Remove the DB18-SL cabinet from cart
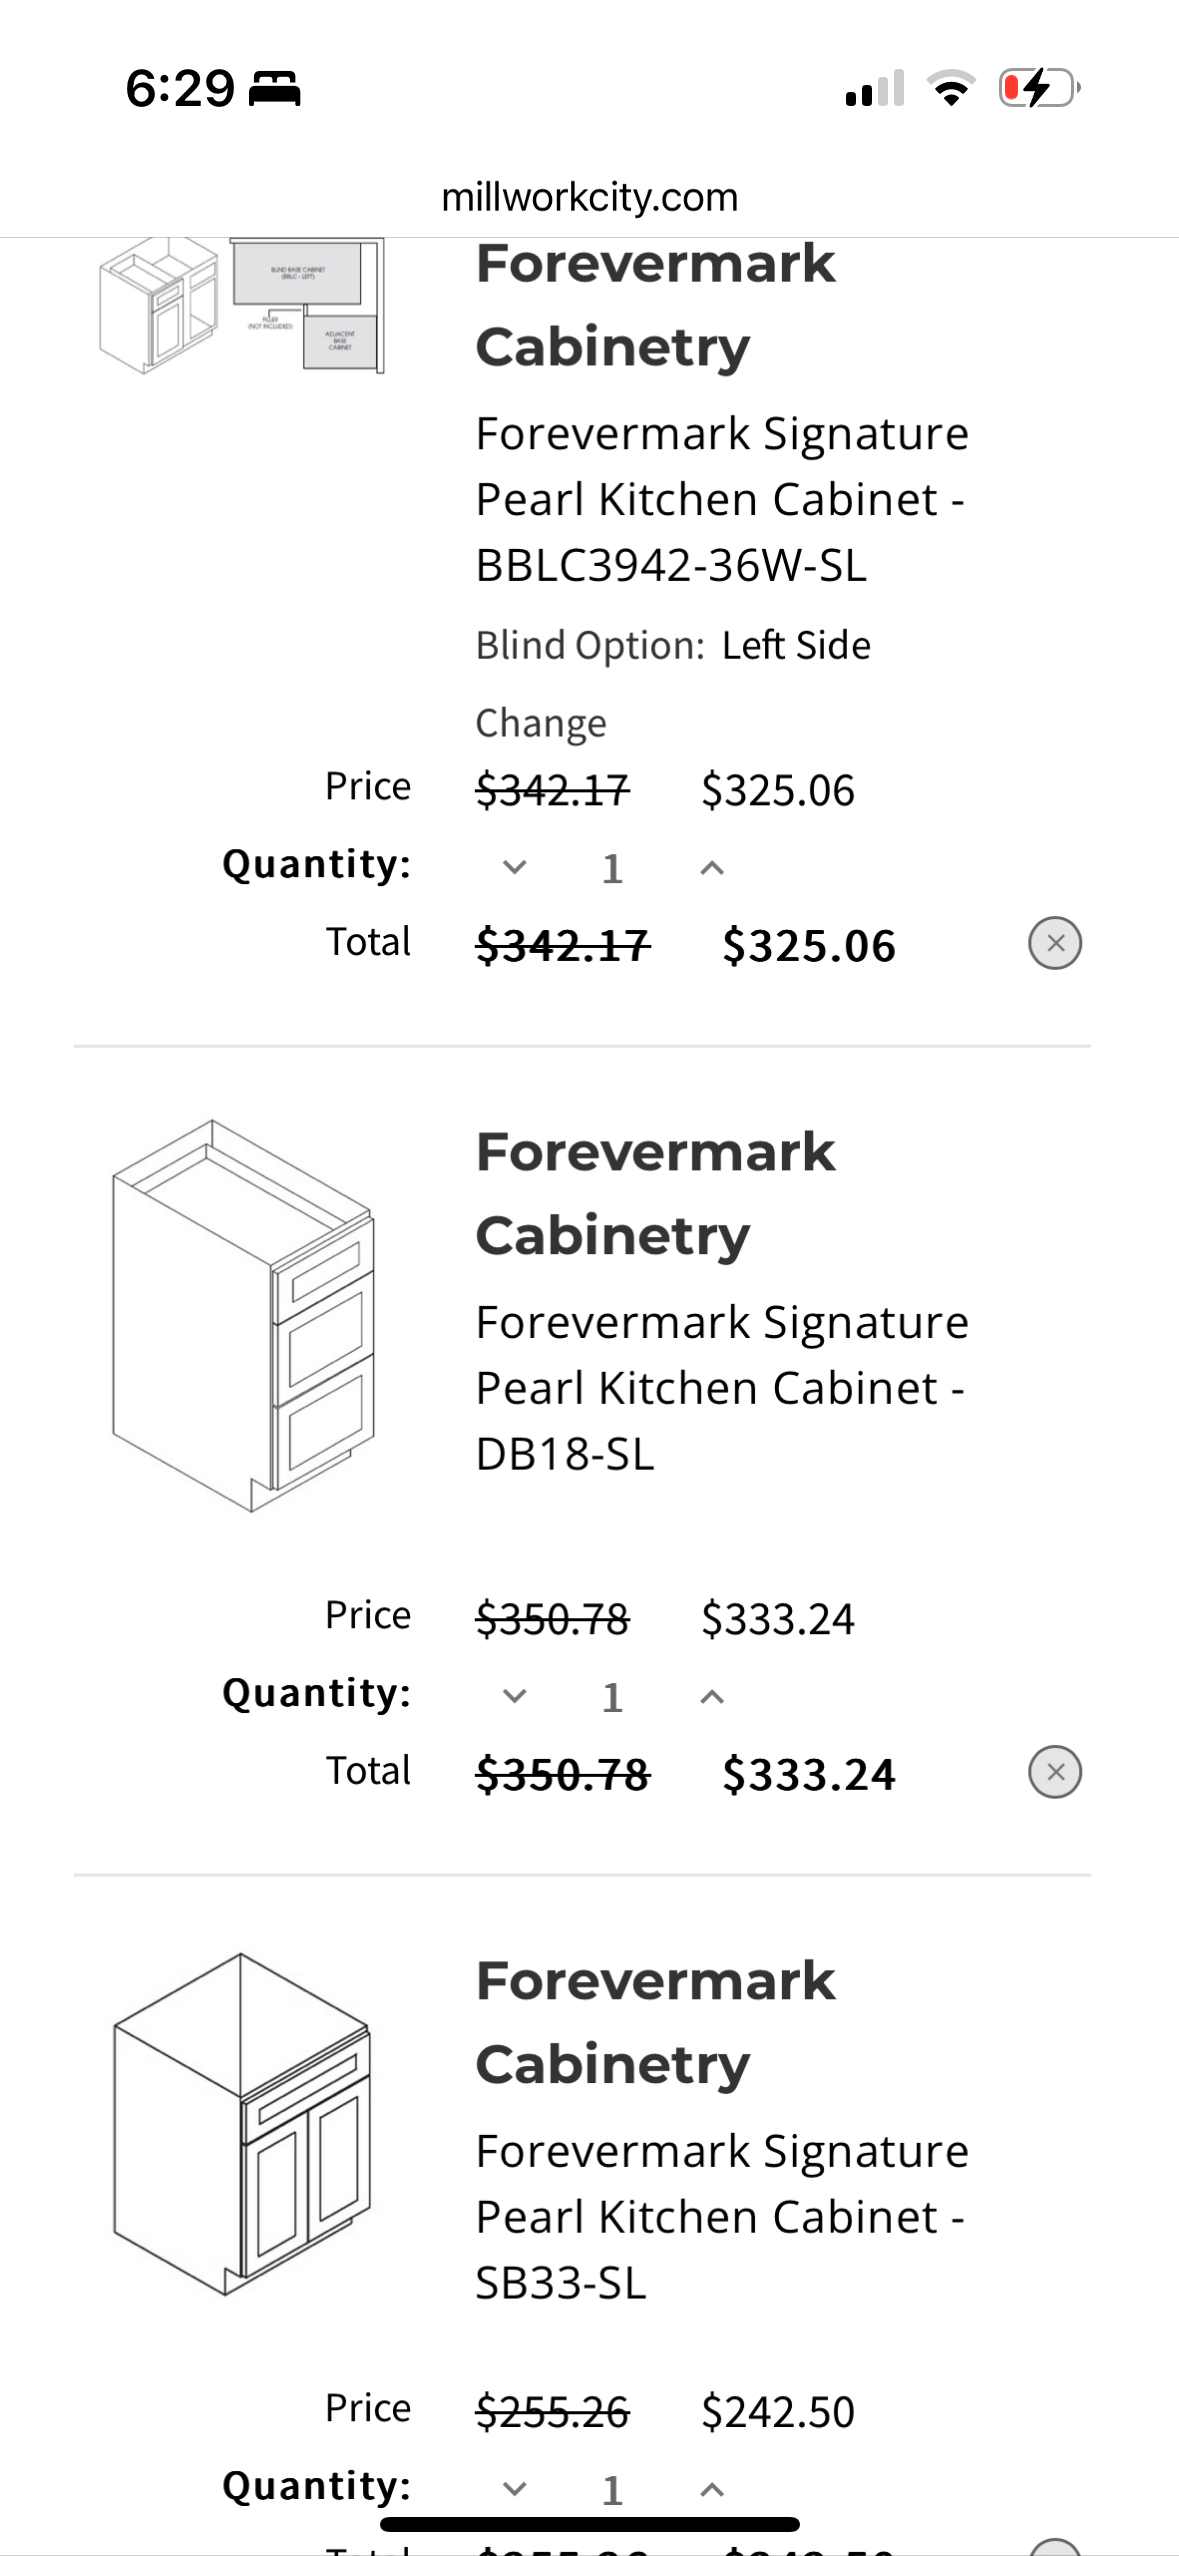The width and height of the screenshot is (1179, 2556). coord(1055,1772)
